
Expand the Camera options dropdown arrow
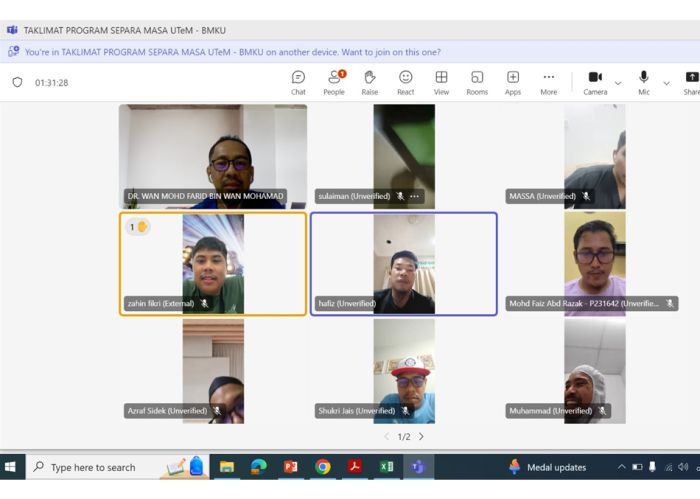click(618, 83)
